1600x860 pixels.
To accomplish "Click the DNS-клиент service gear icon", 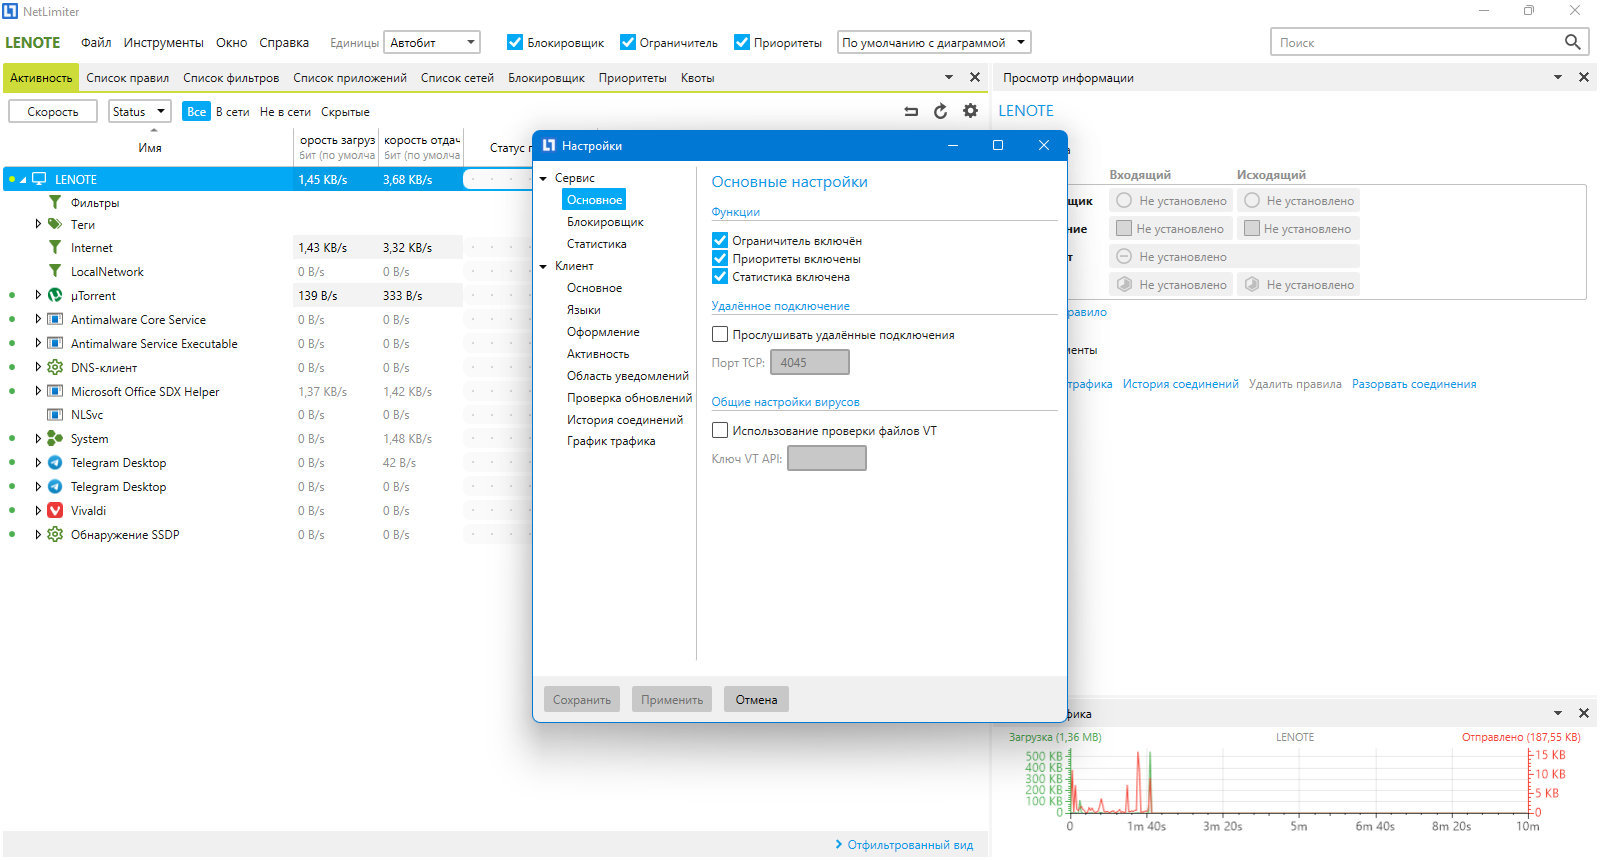I will click(55, 367).
